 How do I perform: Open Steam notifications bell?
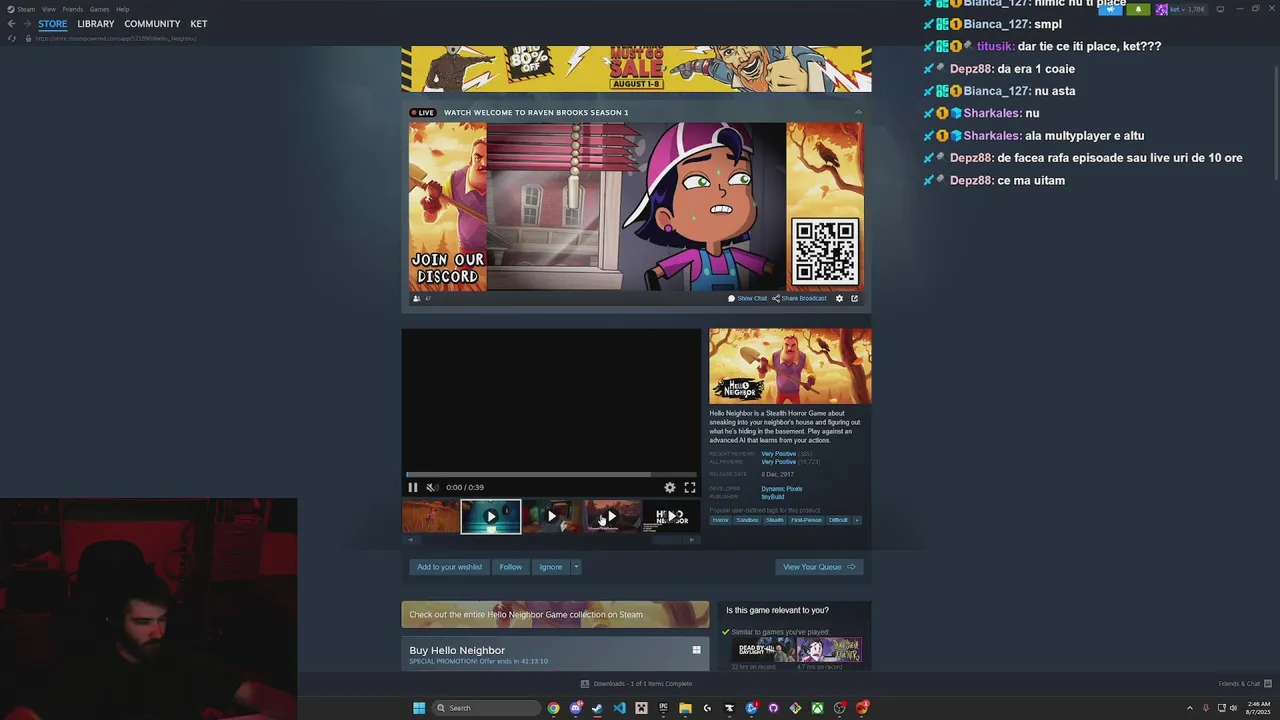(x=1138, y=9)
